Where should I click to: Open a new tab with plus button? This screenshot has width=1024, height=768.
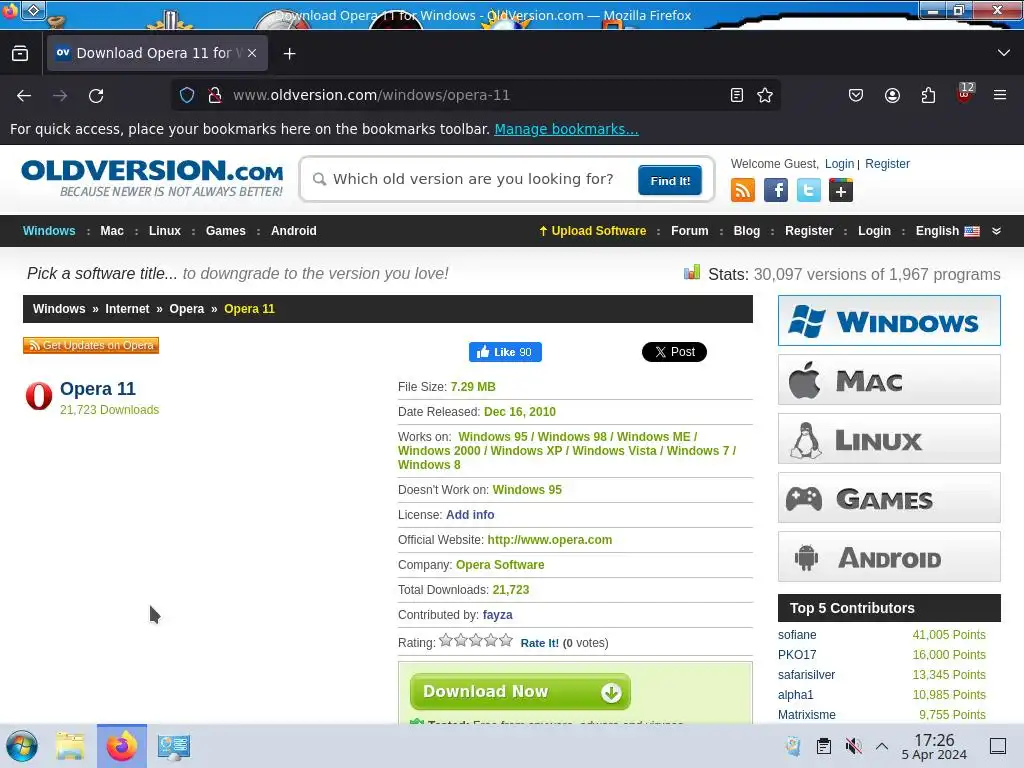pos(289,54)
